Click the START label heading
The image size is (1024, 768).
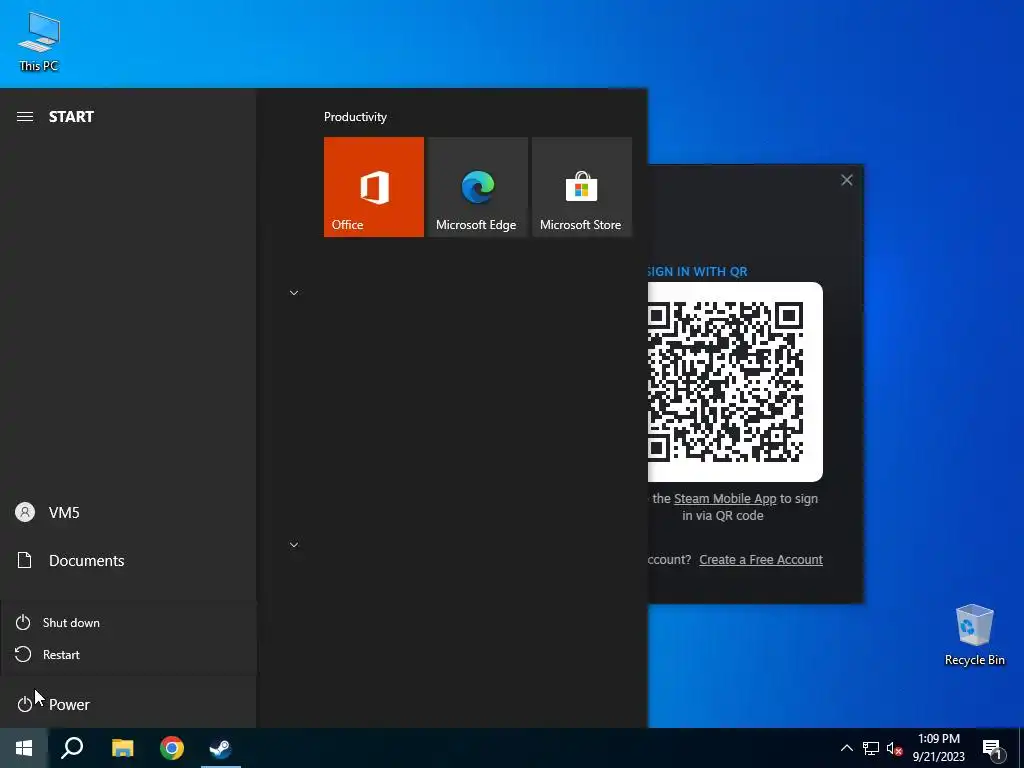pos(71,117)
